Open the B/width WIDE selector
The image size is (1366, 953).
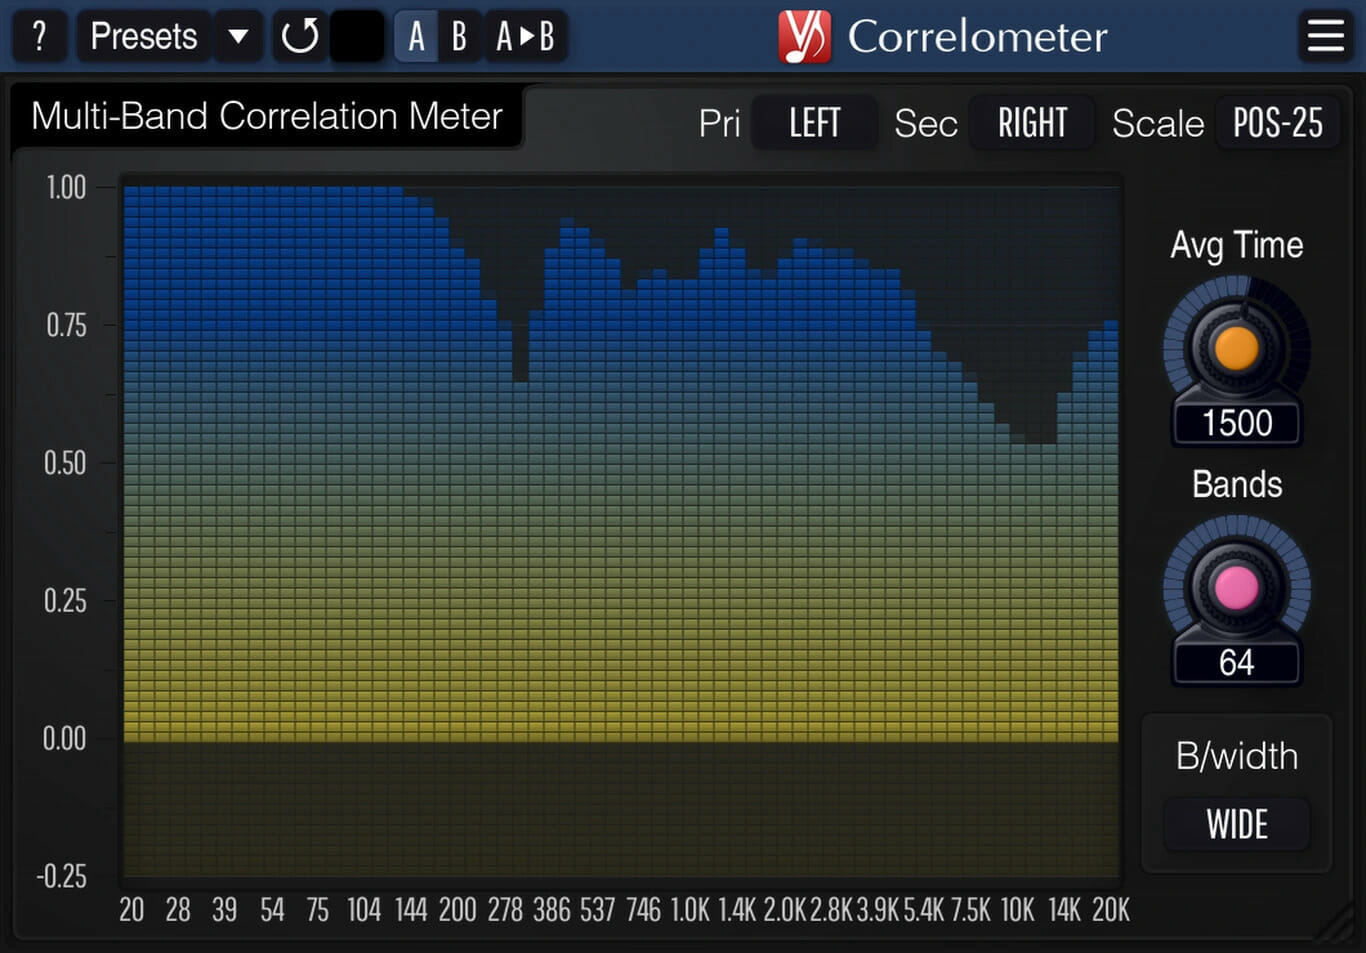click(x=1237, y=824)
